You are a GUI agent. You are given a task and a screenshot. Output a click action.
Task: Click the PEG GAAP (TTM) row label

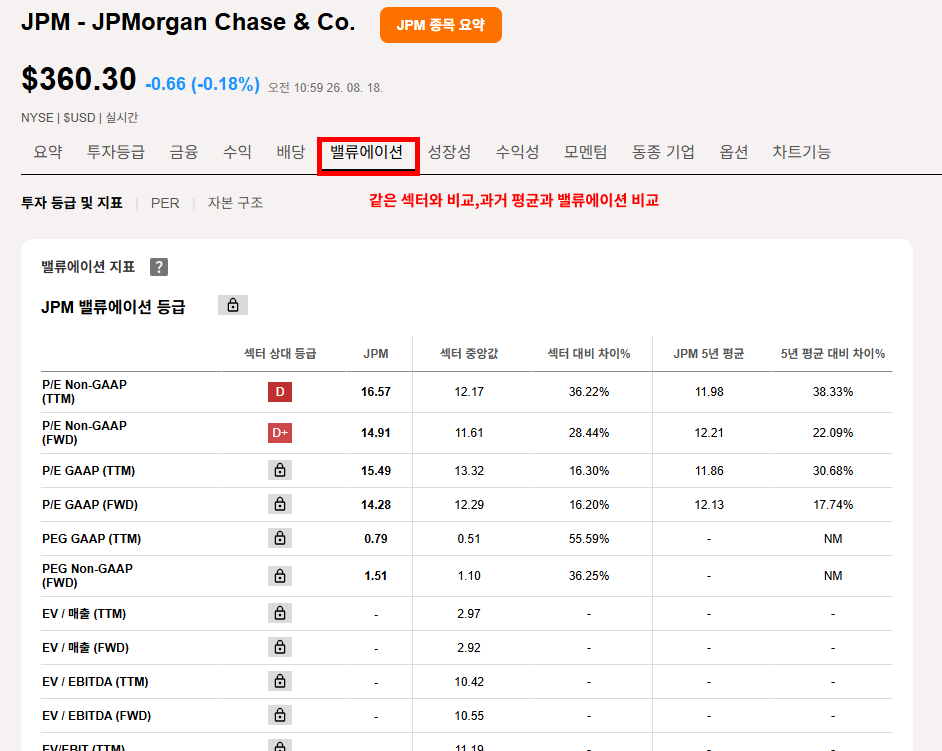[x=91, y=538]
